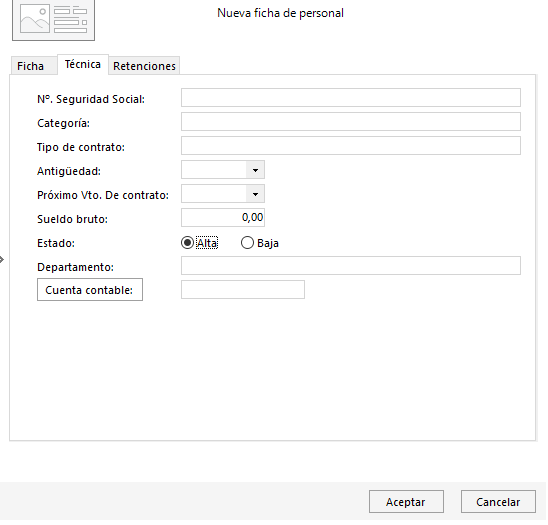
Task: Expand the Próximo Vto. De contrato dropdown arrow
Action: coord(255,194)
